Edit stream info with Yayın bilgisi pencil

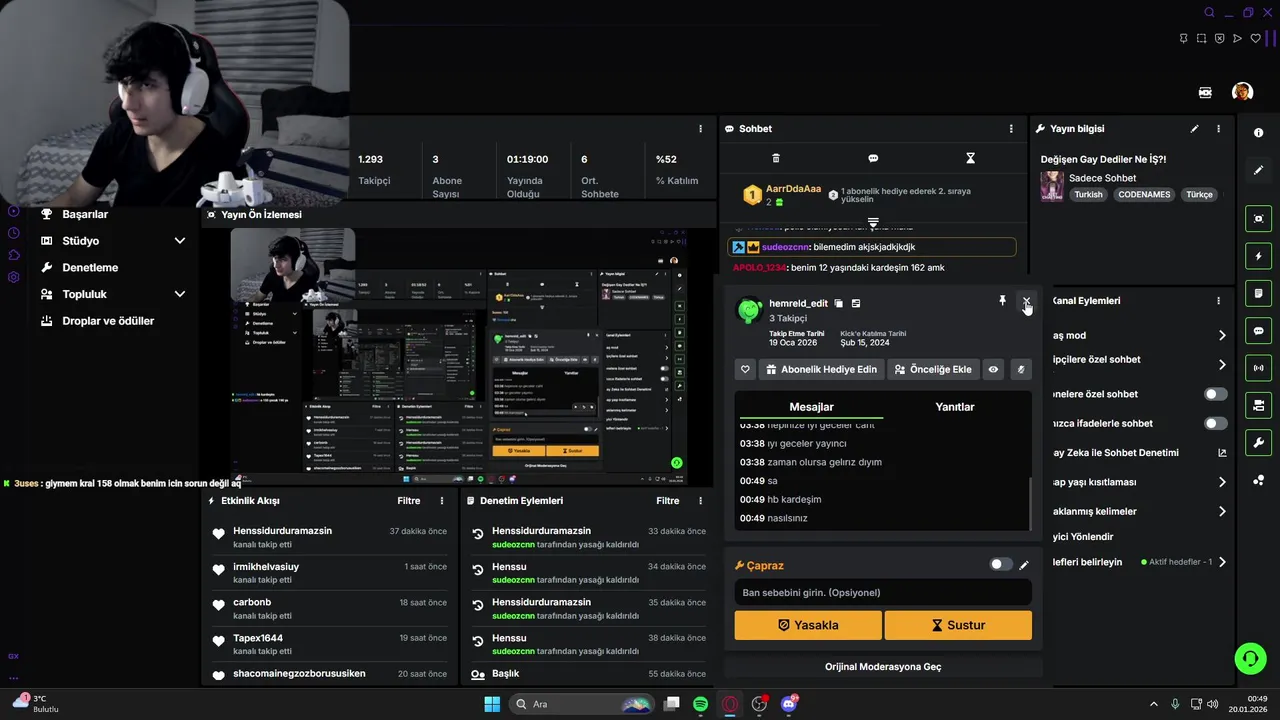1194,129
